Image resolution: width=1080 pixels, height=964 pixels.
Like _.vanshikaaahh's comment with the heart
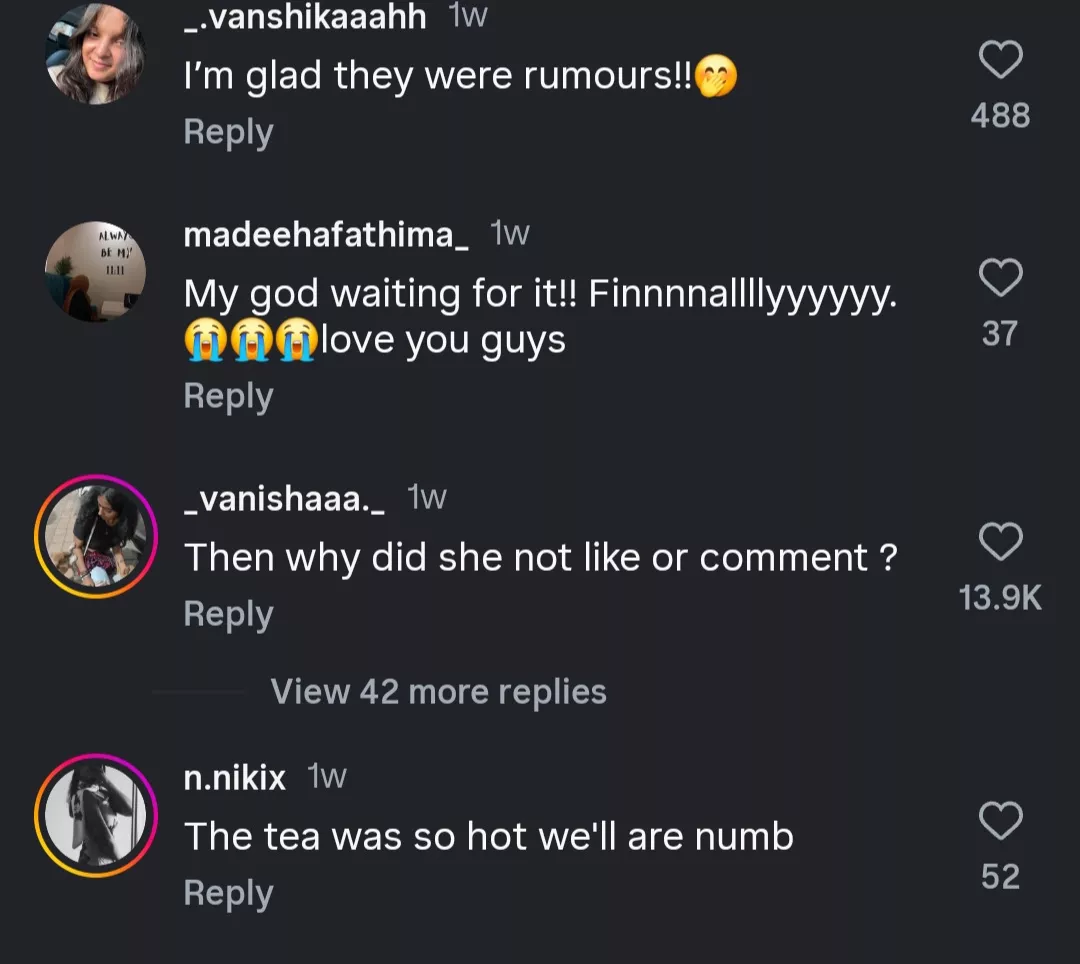[999, 60]
